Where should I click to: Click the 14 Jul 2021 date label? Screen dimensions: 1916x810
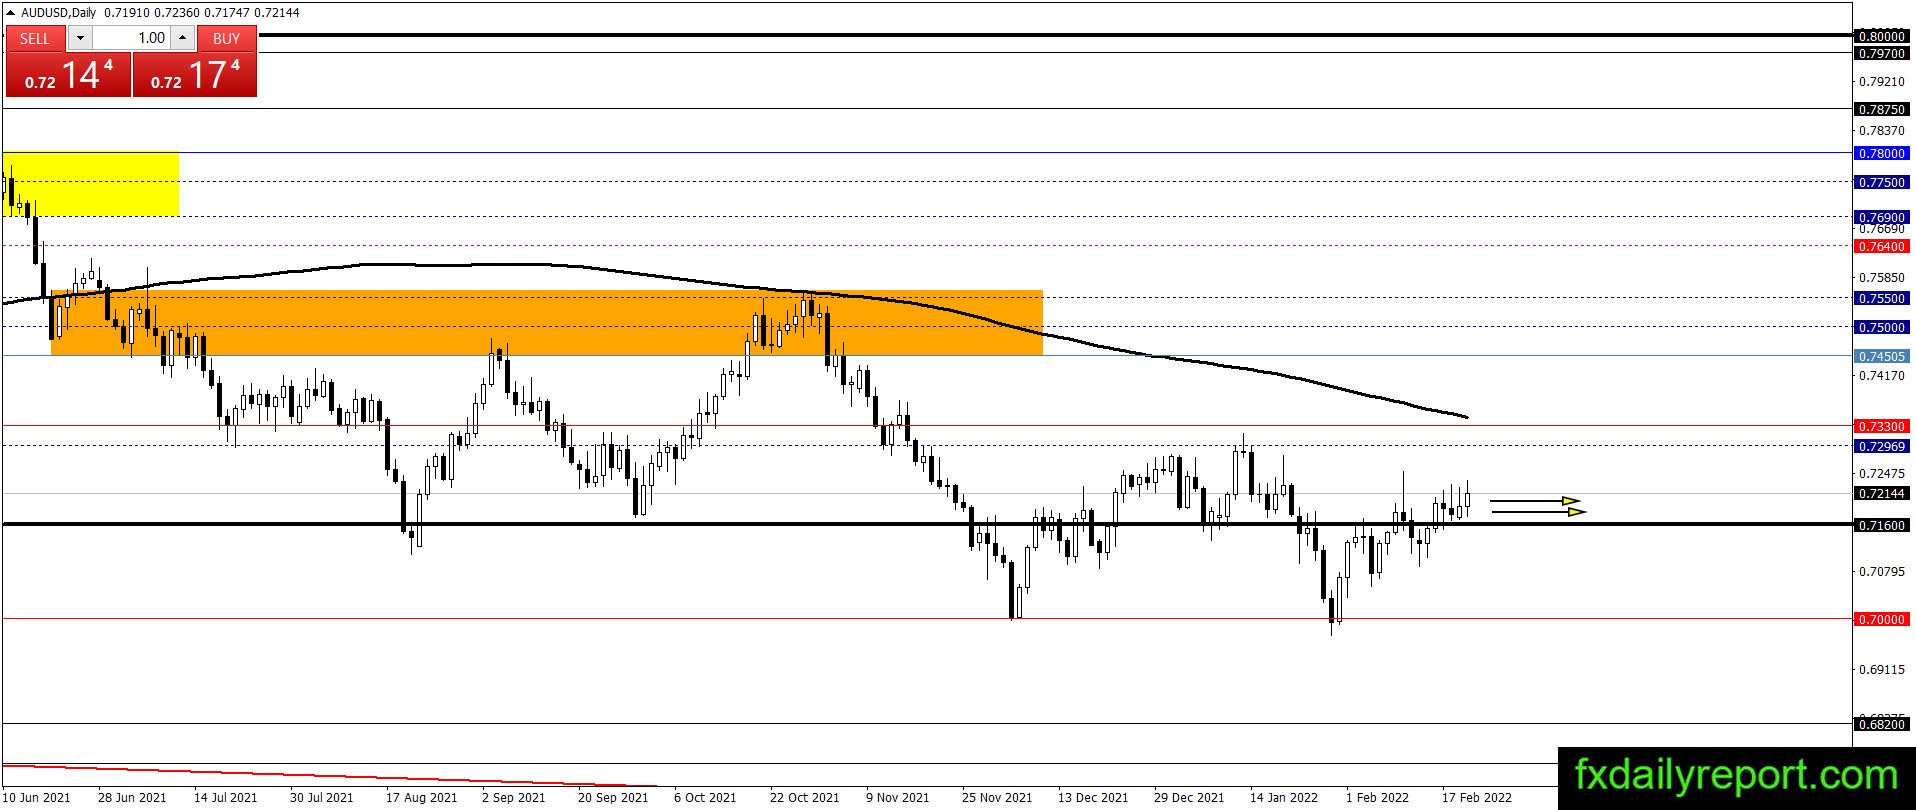226,798
